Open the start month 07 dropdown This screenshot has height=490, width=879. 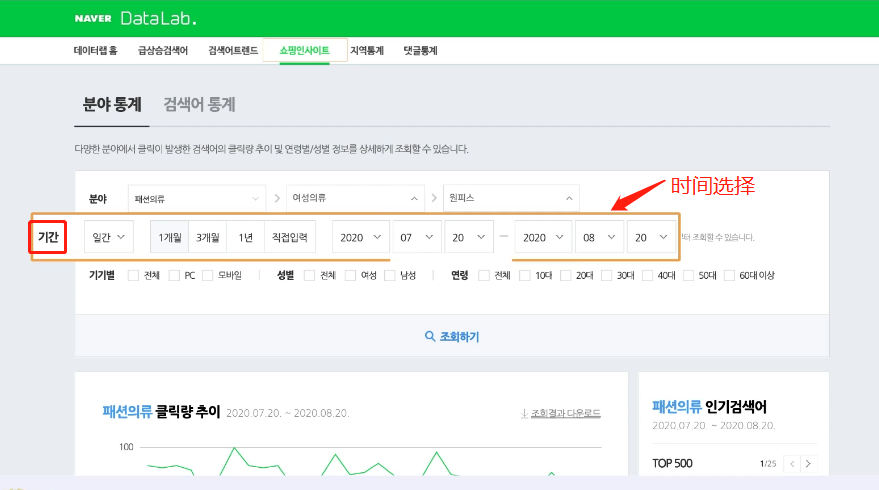pyautogui.click(x=417, y=237)
